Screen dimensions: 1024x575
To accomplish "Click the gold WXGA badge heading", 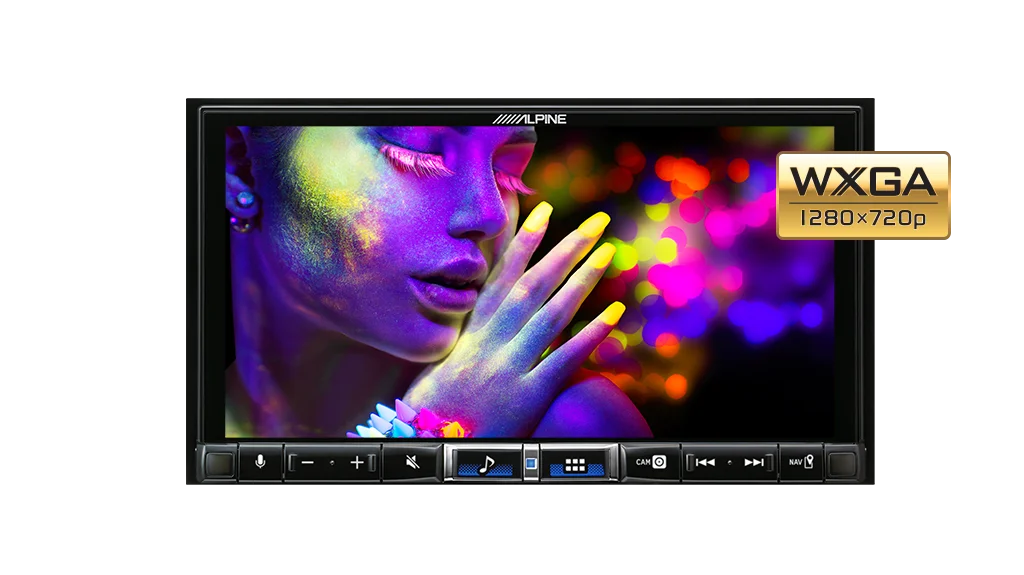I will [x=863, y=181].
